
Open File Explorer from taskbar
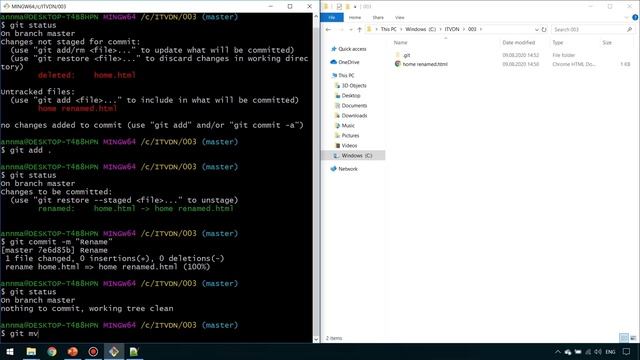31,351
